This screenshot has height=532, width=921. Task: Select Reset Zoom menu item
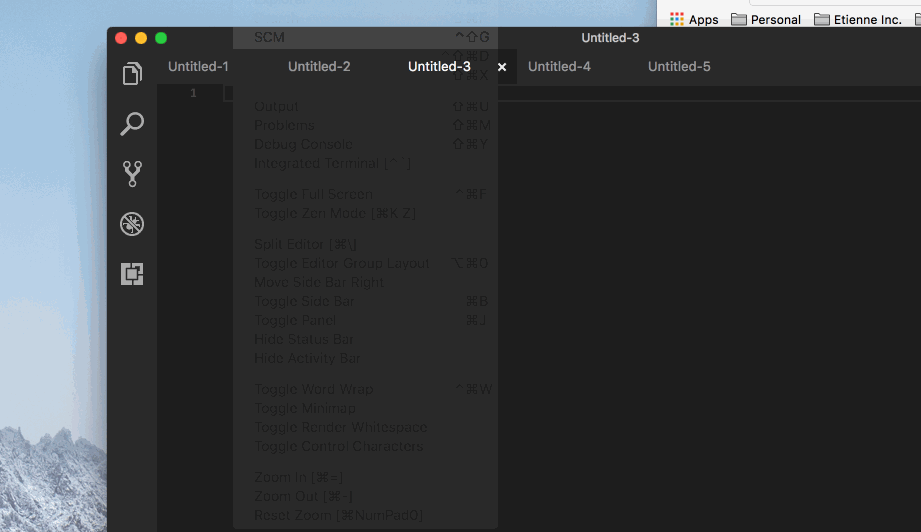coord(365,515)
